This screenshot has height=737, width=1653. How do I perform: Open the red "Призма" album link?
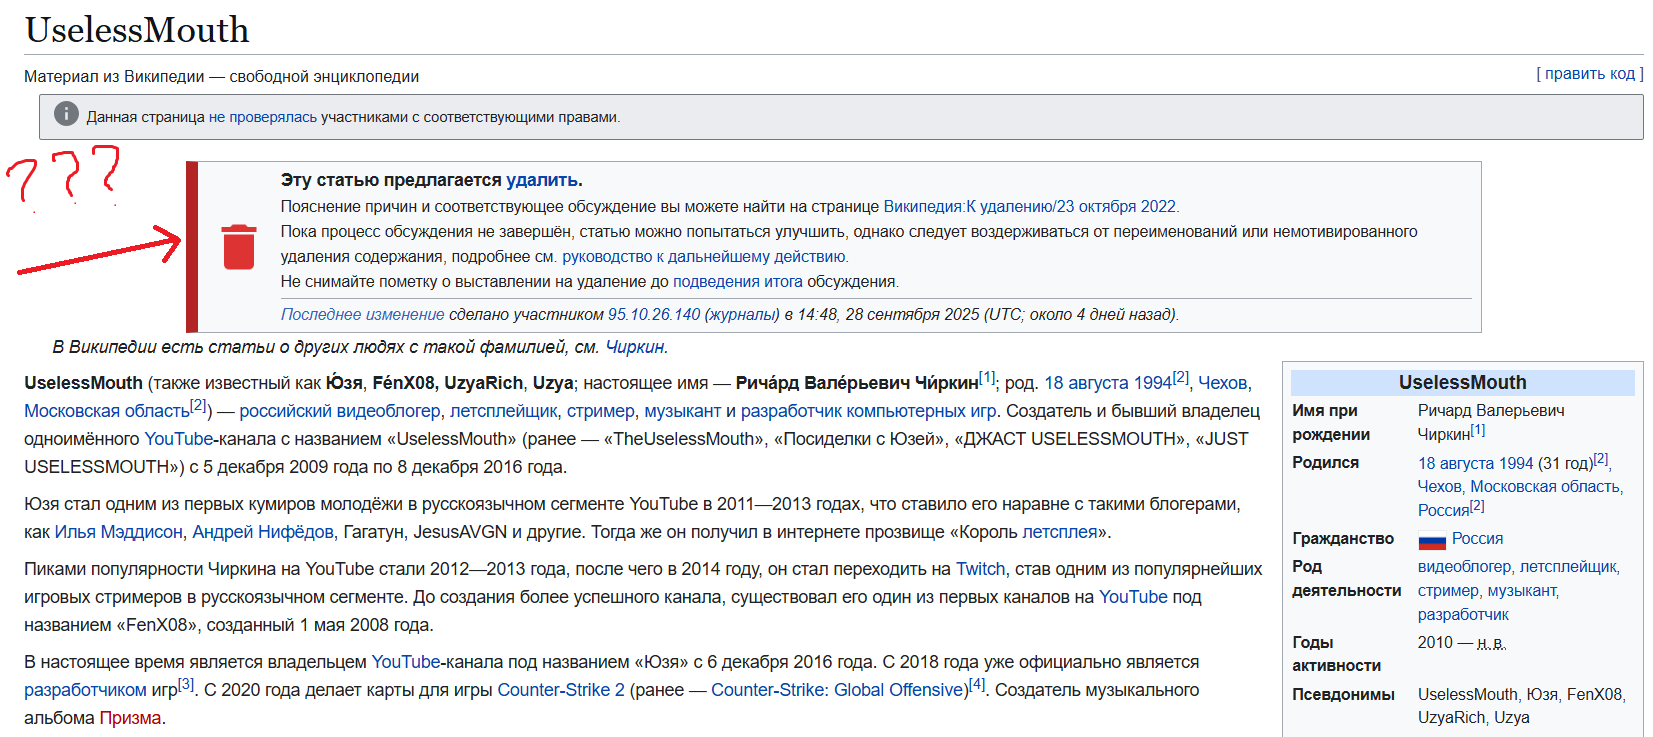[130, 718]
